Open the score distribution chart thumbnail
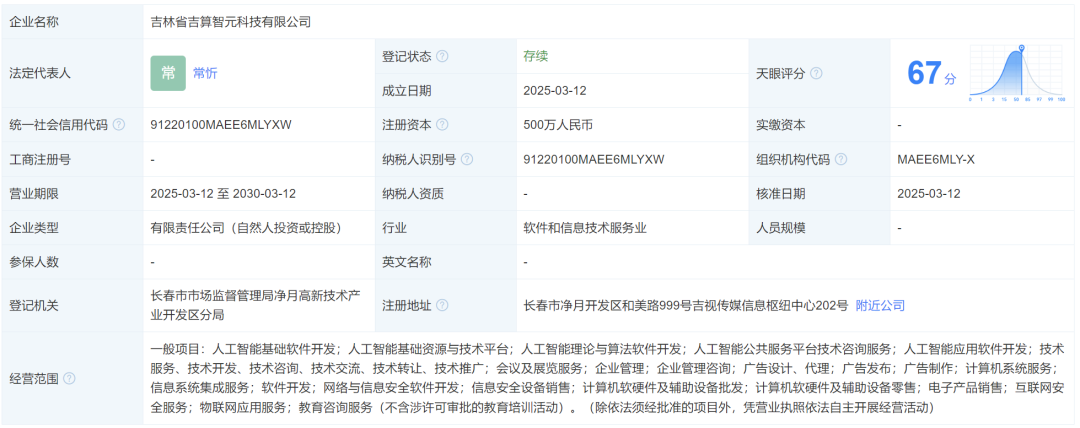The width and height of the screenshot is (1080, 428). pos(1017,73)
